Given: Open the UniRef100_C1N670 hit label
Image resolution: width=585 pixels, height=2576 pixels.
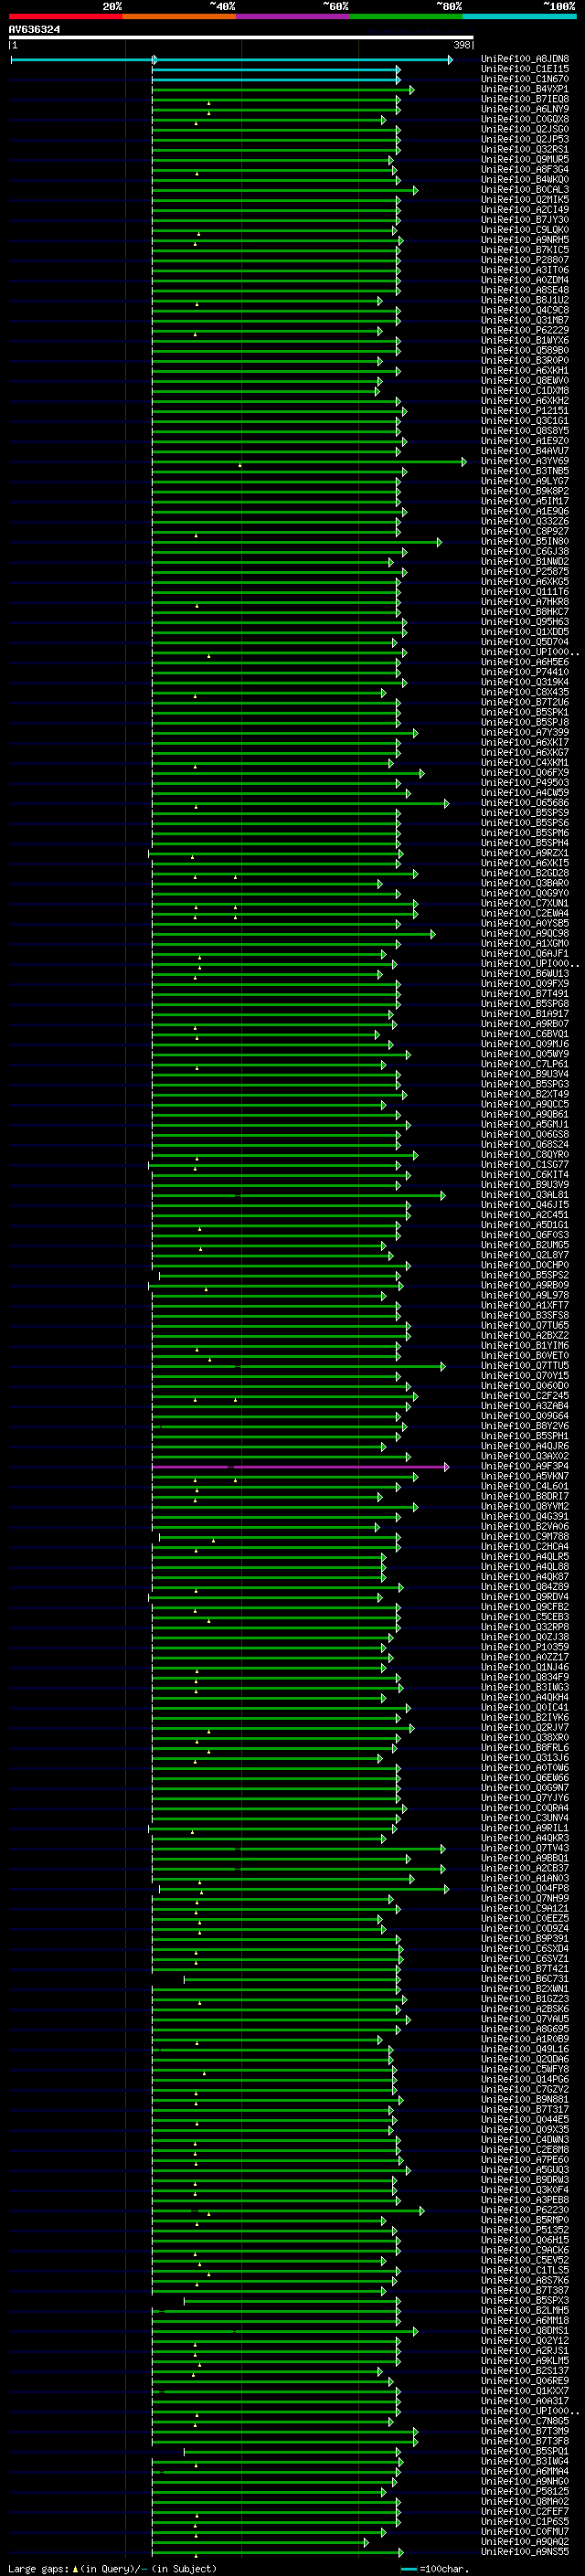Looking at the screenshot, I should [525, 79].
